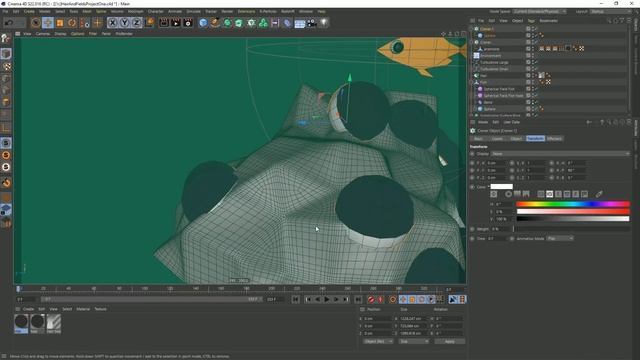
Task: Collapse the Cloner.1 object hierarchy
Action: click(x=471, y=29)
